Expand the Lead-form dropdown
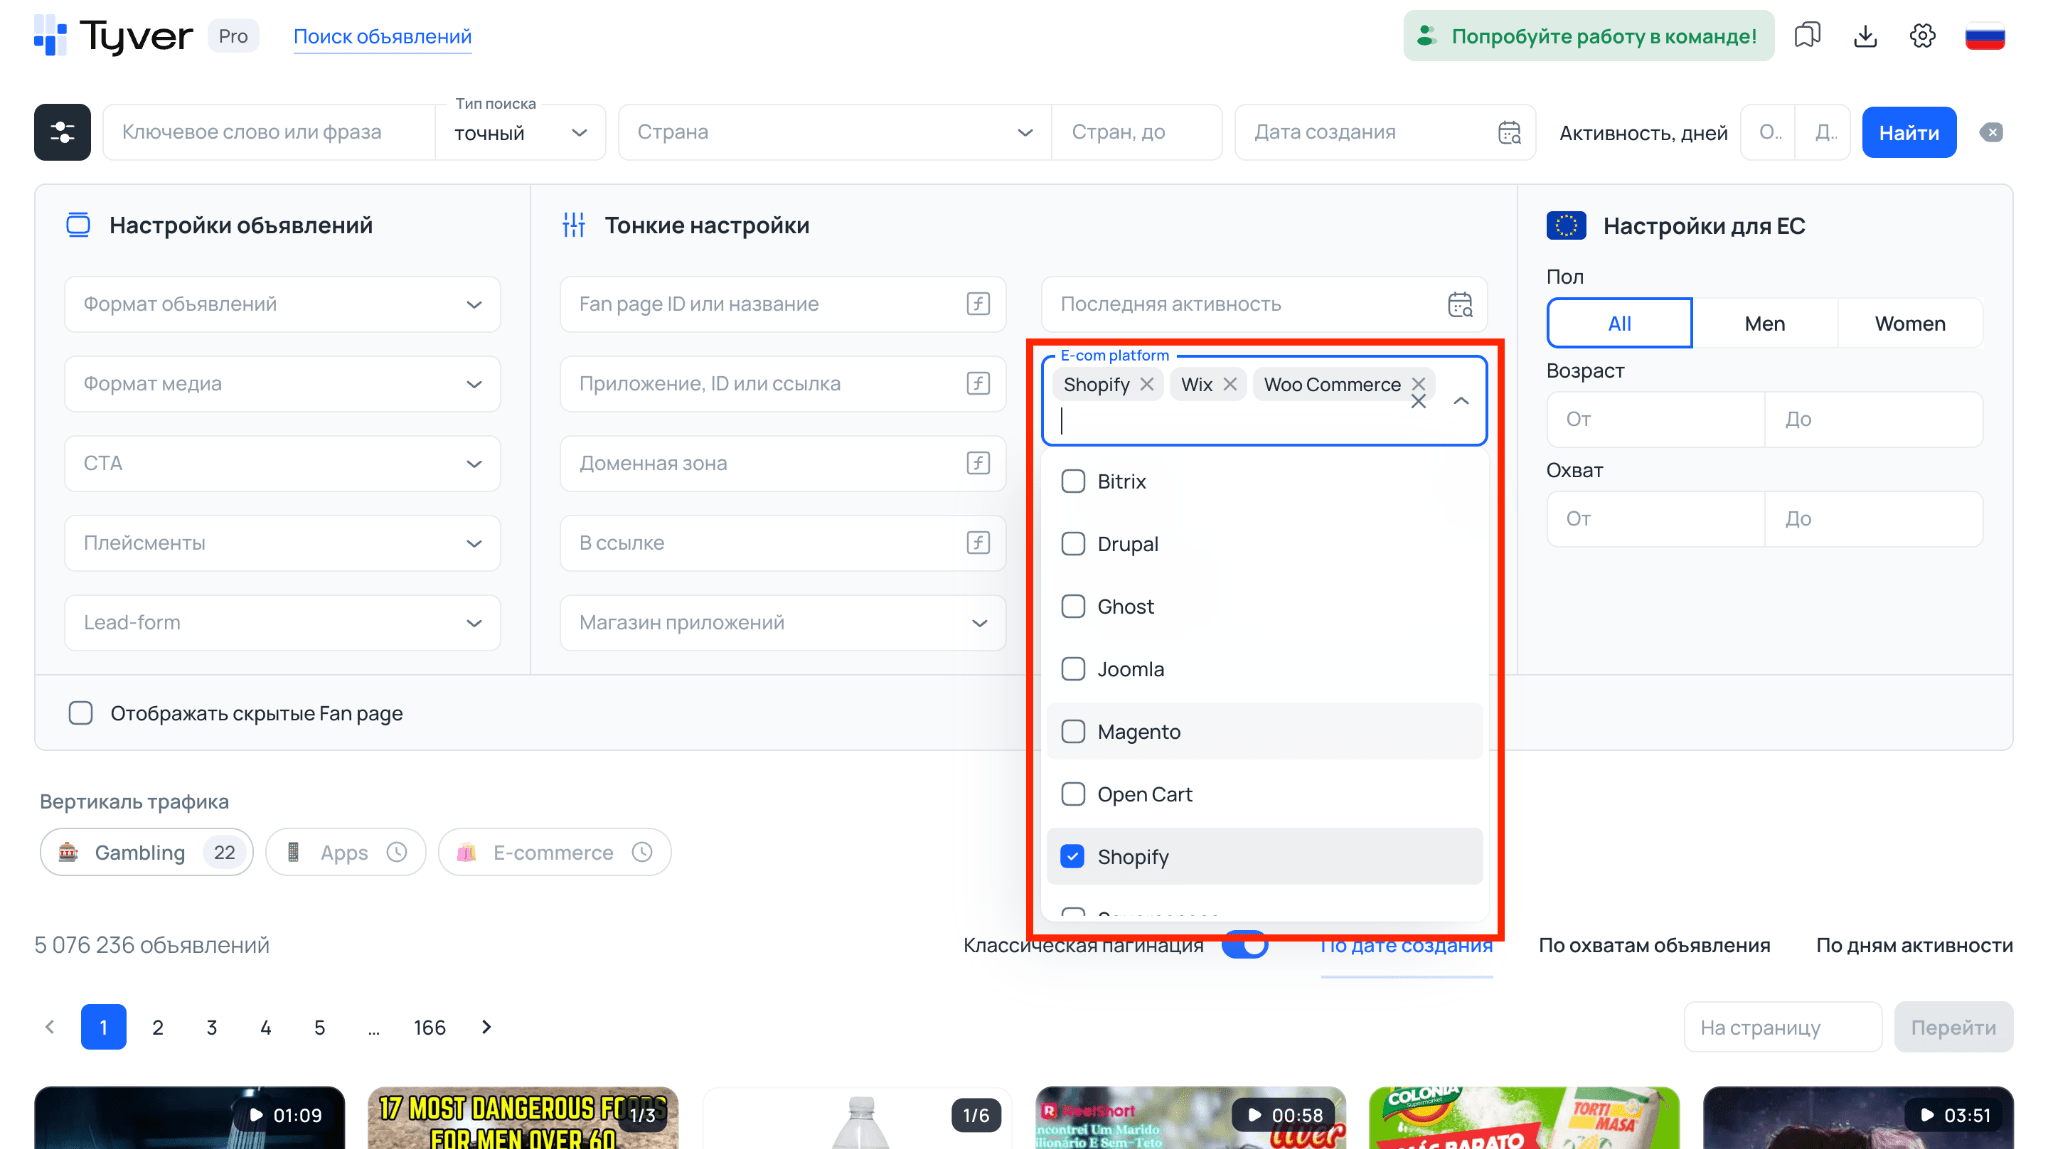 282,622
